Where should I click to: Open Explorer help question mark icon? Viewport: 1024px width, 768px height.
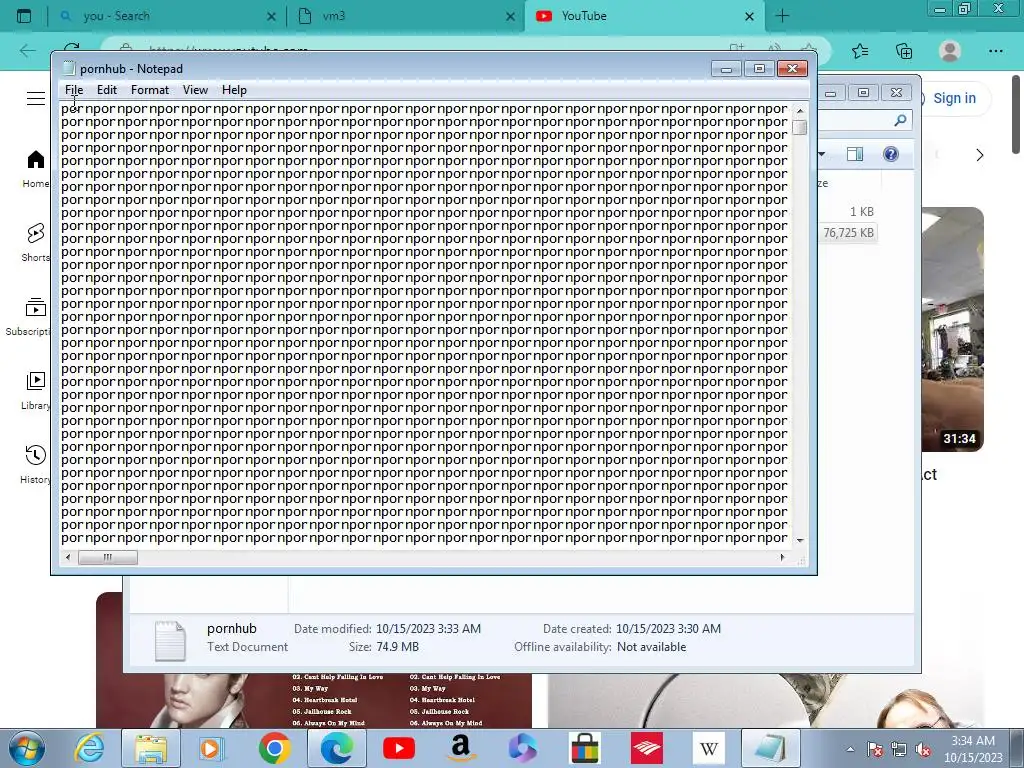pos(891,154)
